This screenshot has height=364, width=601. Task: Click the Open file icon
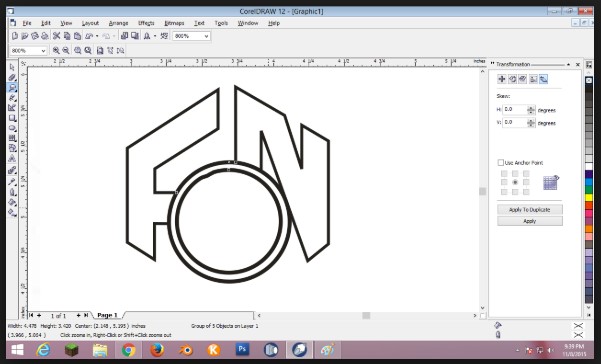point(25,36)
